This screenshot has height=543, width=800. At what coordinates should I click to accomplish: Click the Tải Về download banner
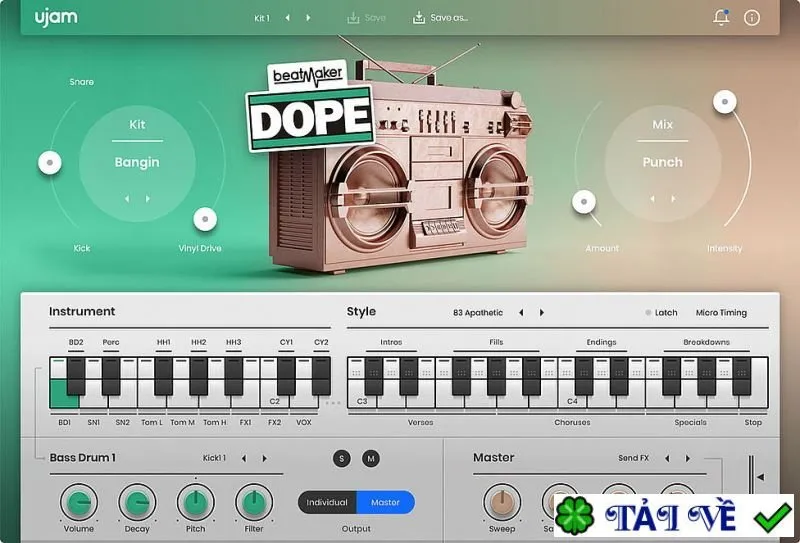click(x=673, y=516)
